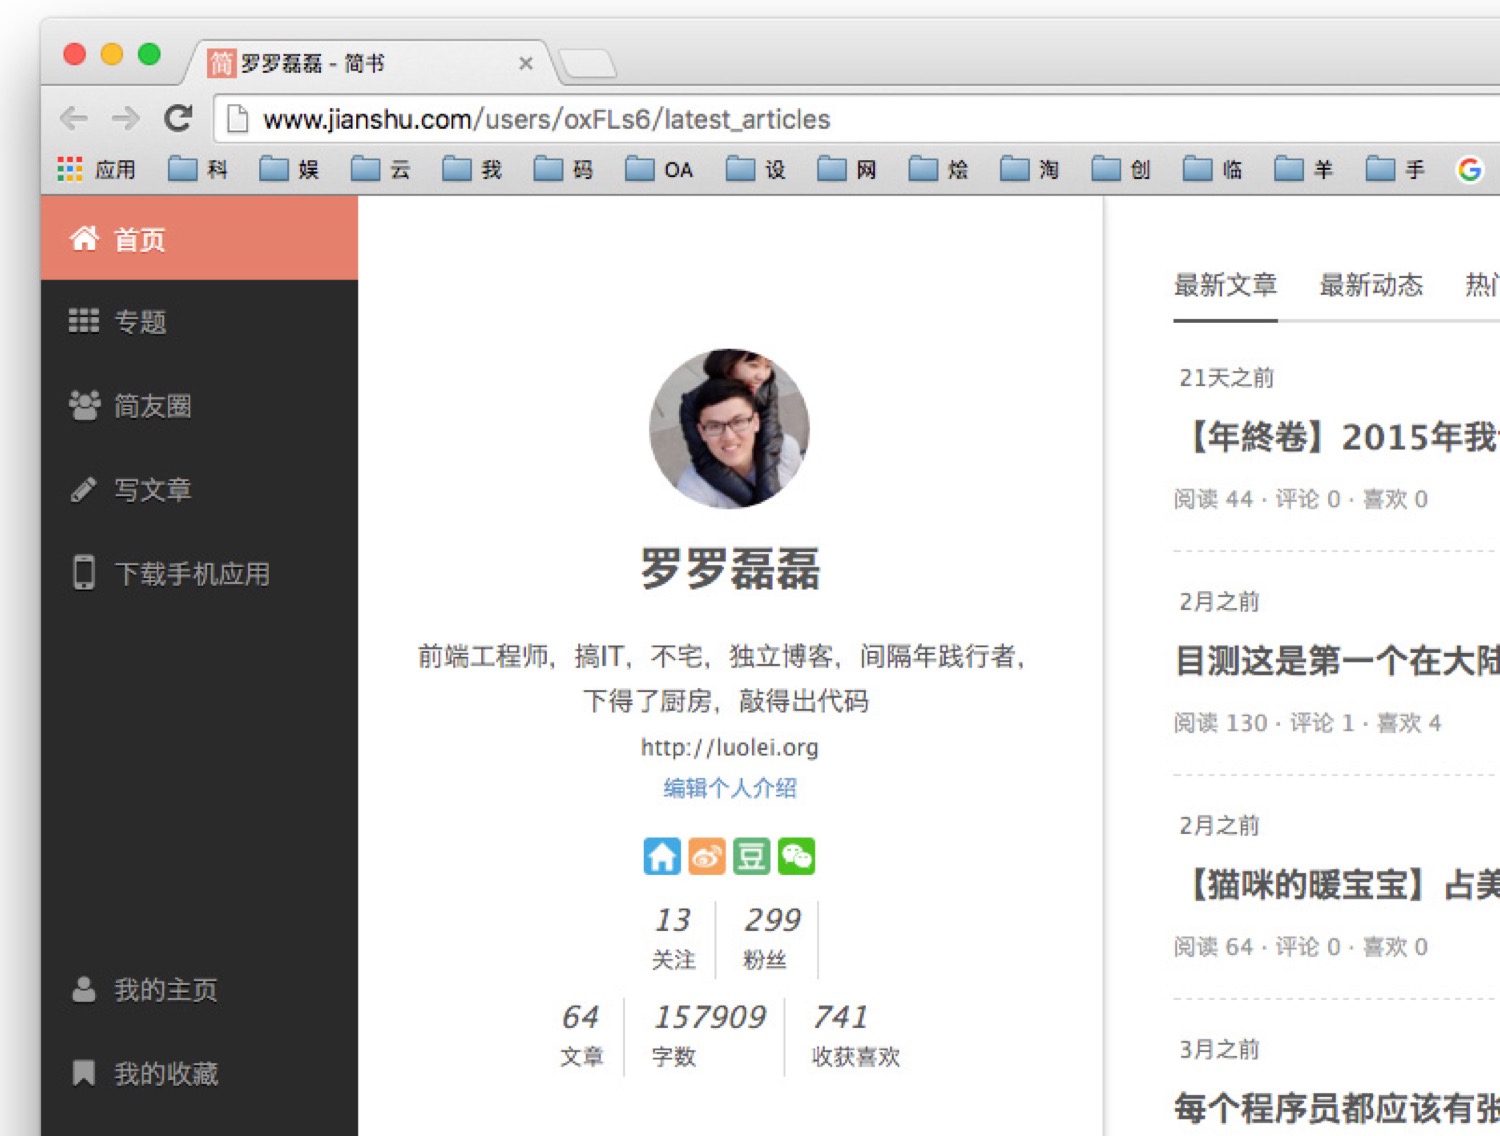Expand the 淘 bookmarks folder

(1030, 170)
